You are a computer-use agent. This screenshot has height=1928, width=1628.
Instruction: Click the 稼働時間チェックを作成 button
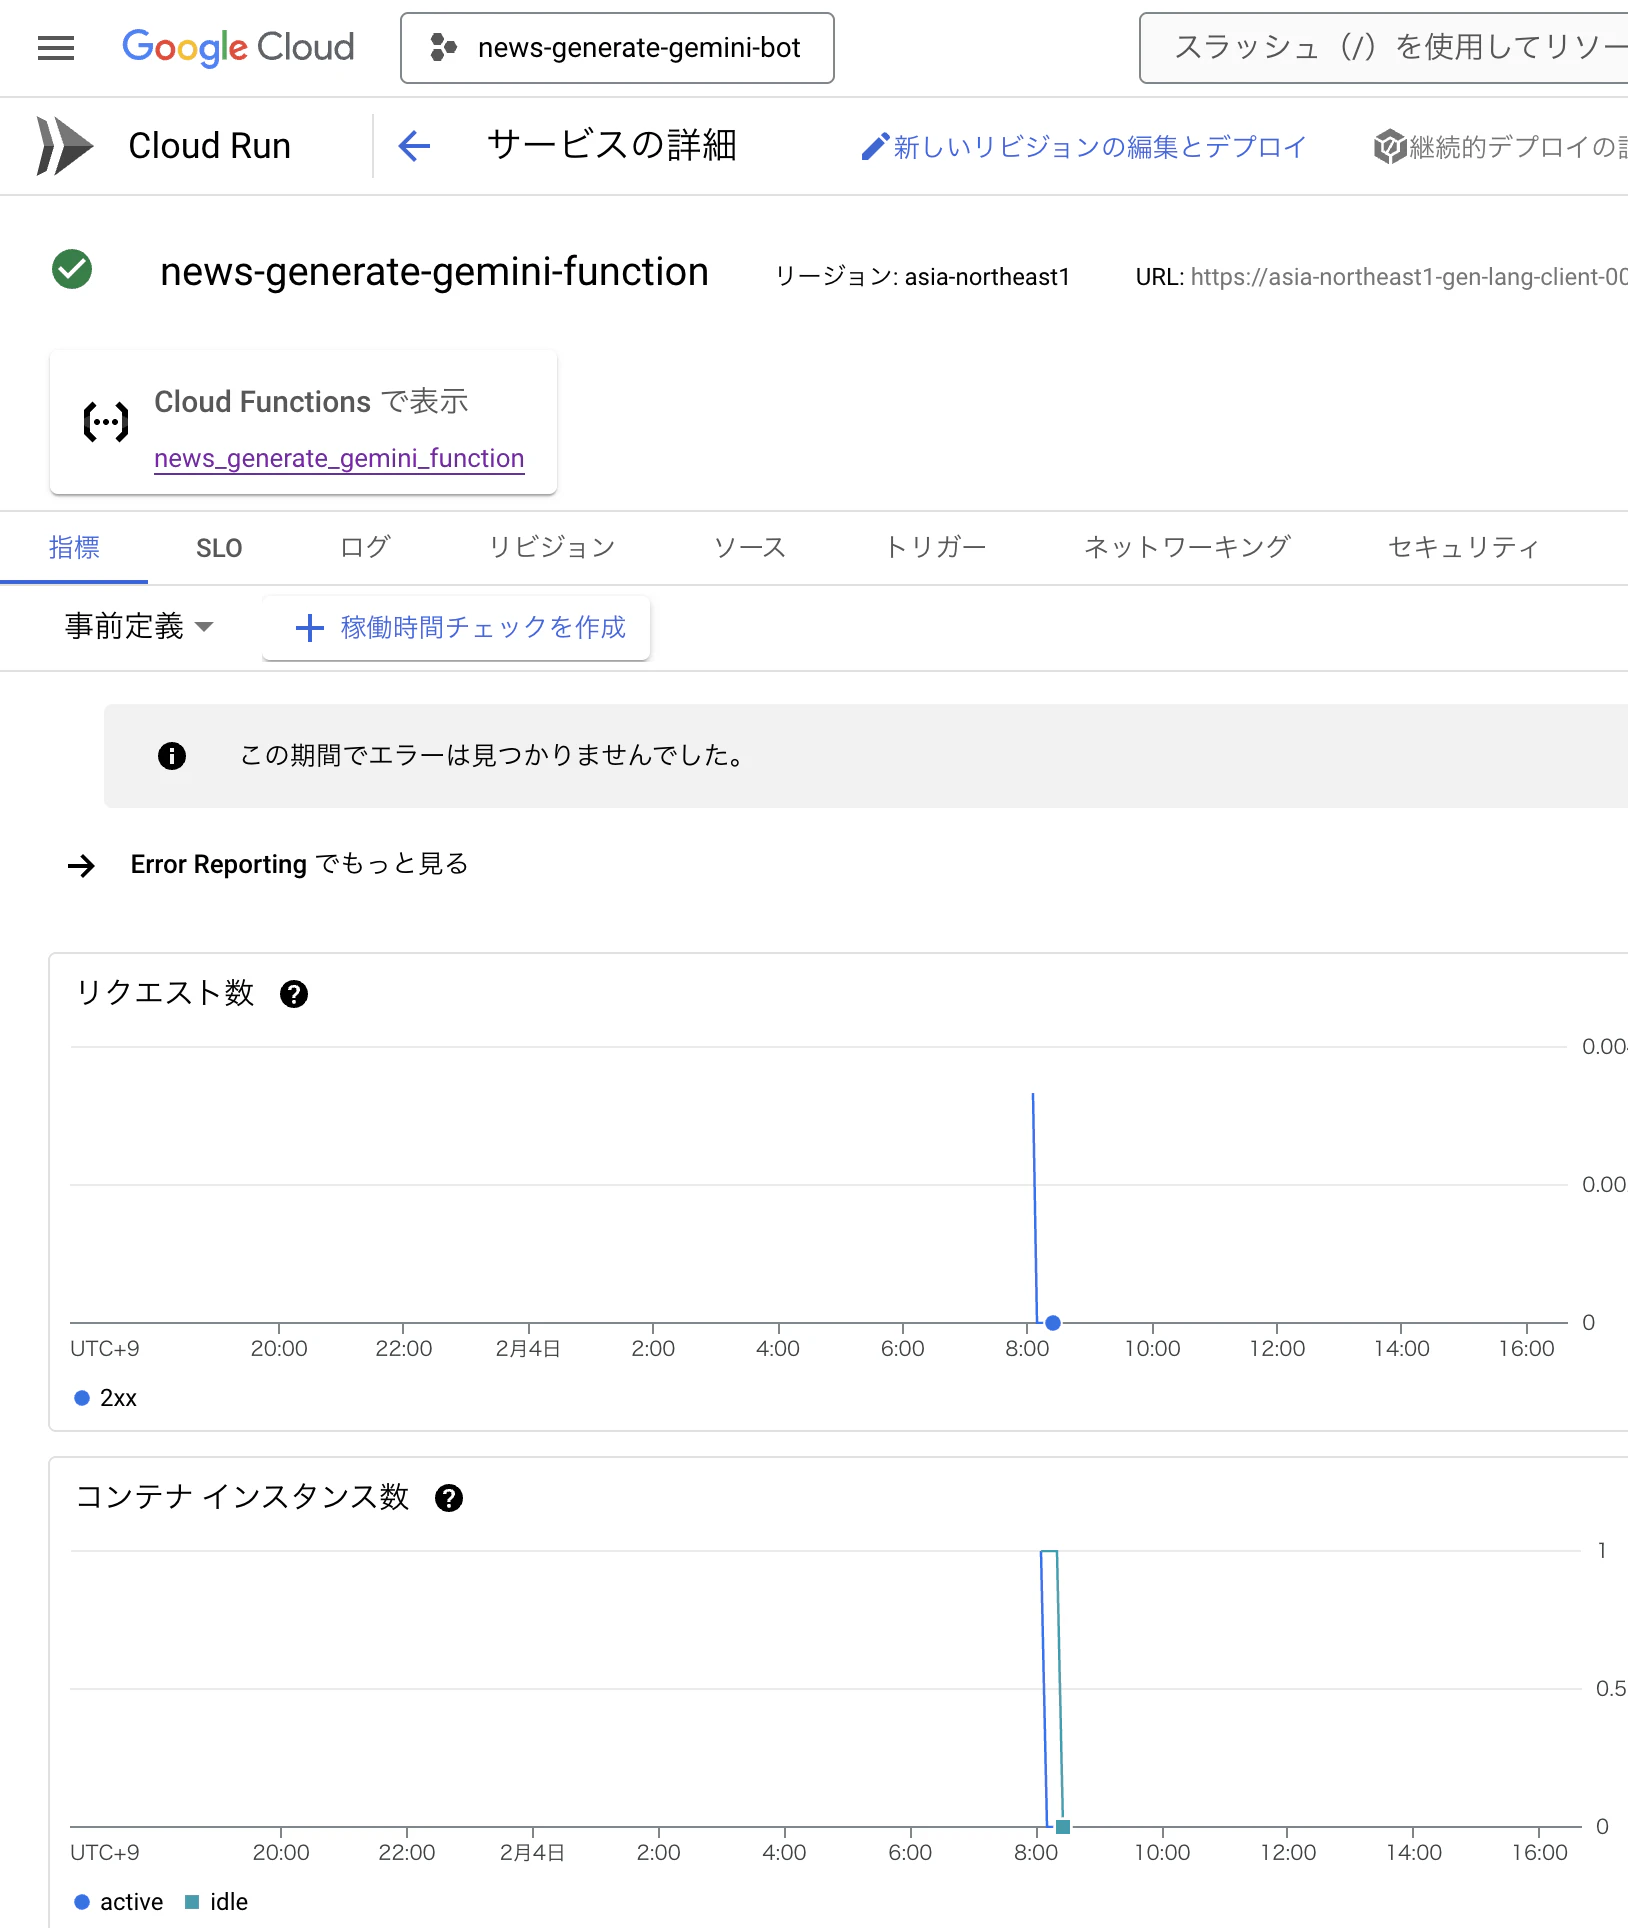click(456, 628)
